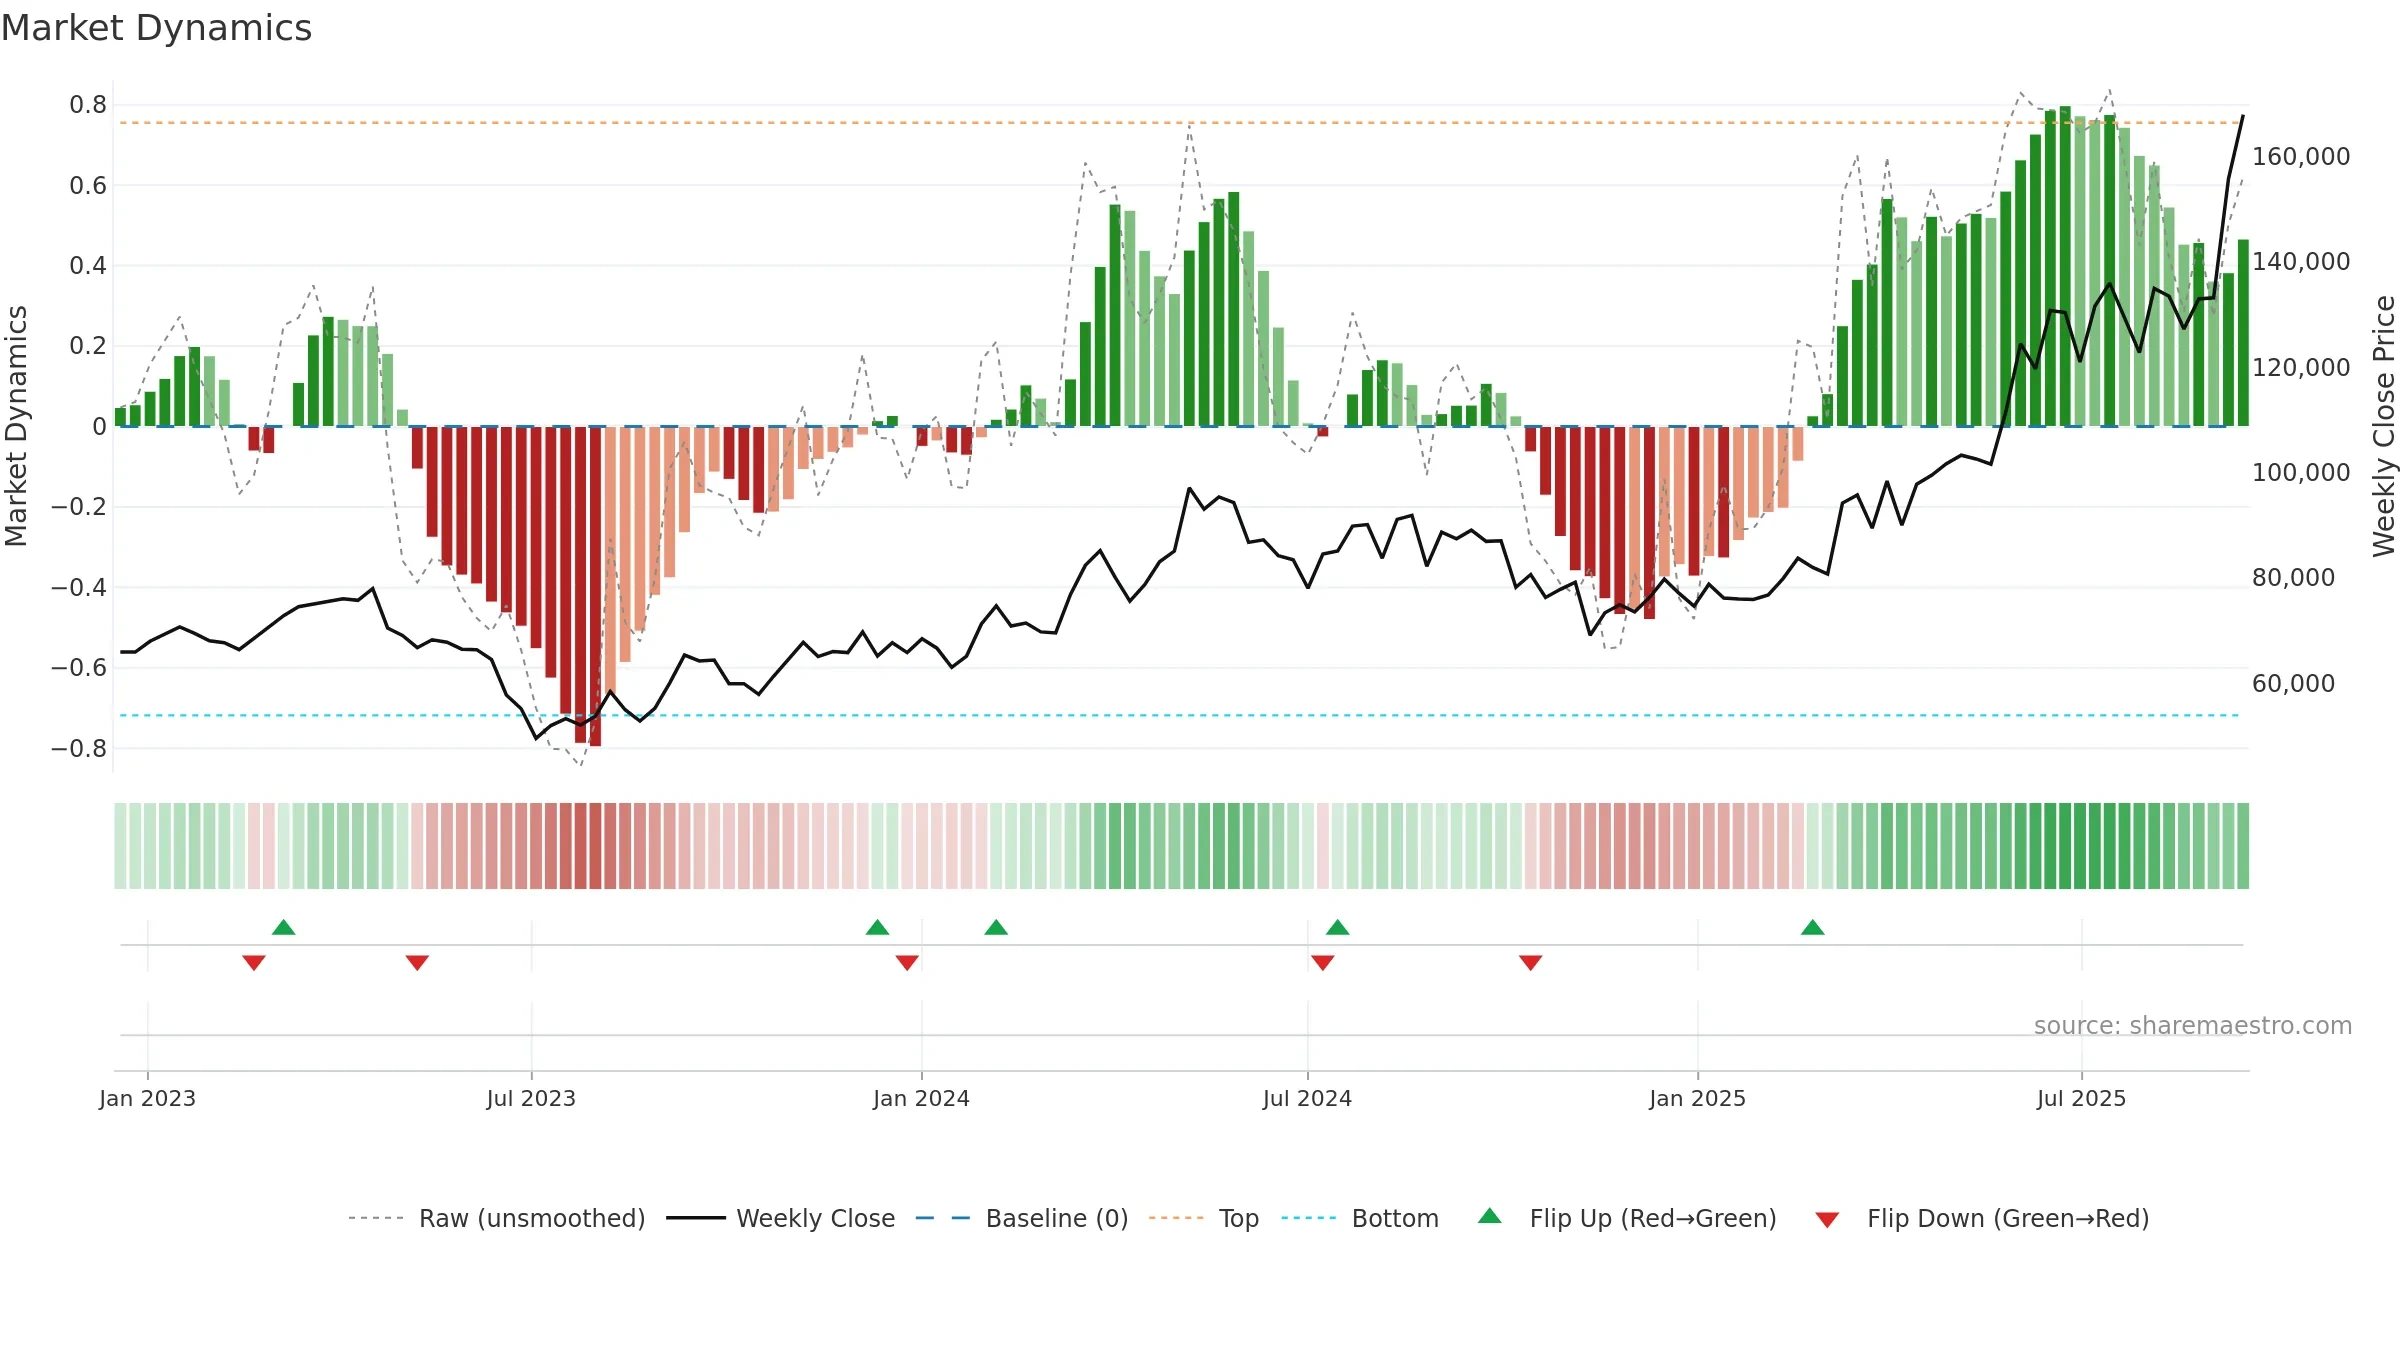This screenshot has width=2400, height=1350.
Task: Open the source: sharemaestro.com text
Action: [x=2192, y=1025]
